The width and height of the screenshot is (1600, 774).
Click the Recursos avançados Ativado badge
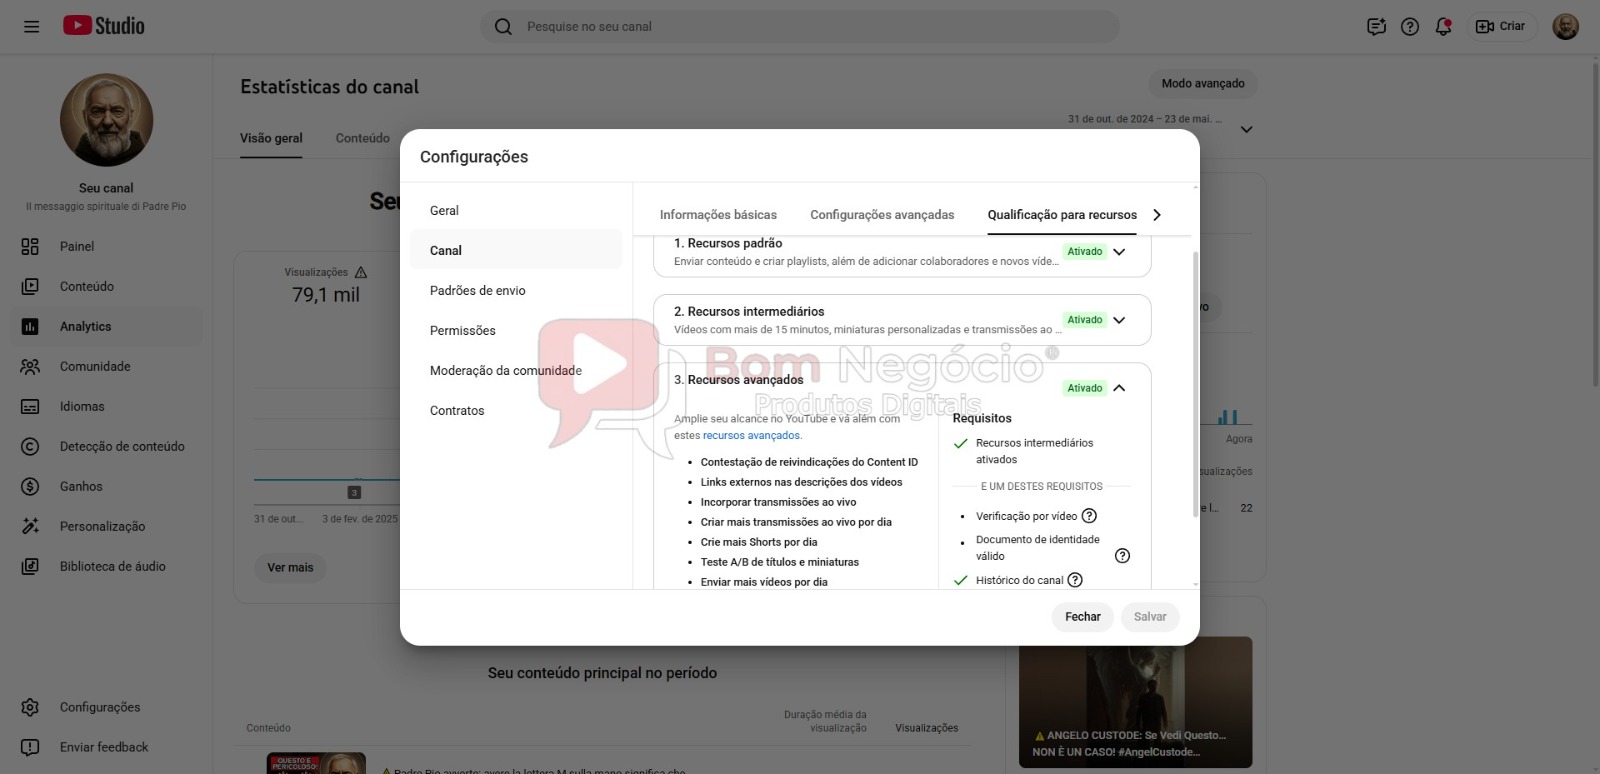[x=1084, y=388]
